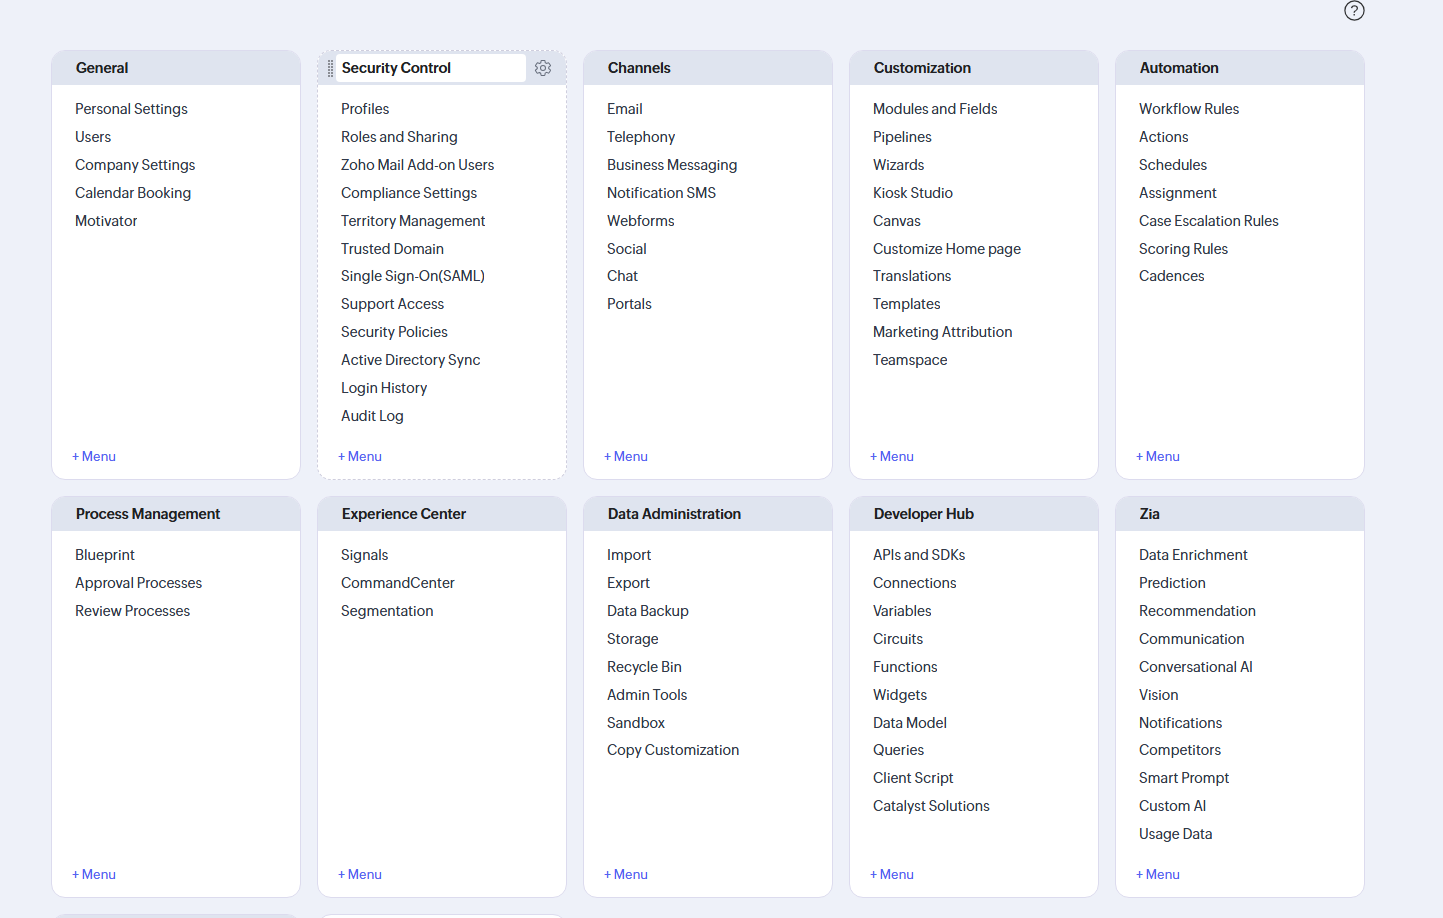Select Zoho Mail Add-on Users
The image size is (1443, 918).
pos(417,165)
